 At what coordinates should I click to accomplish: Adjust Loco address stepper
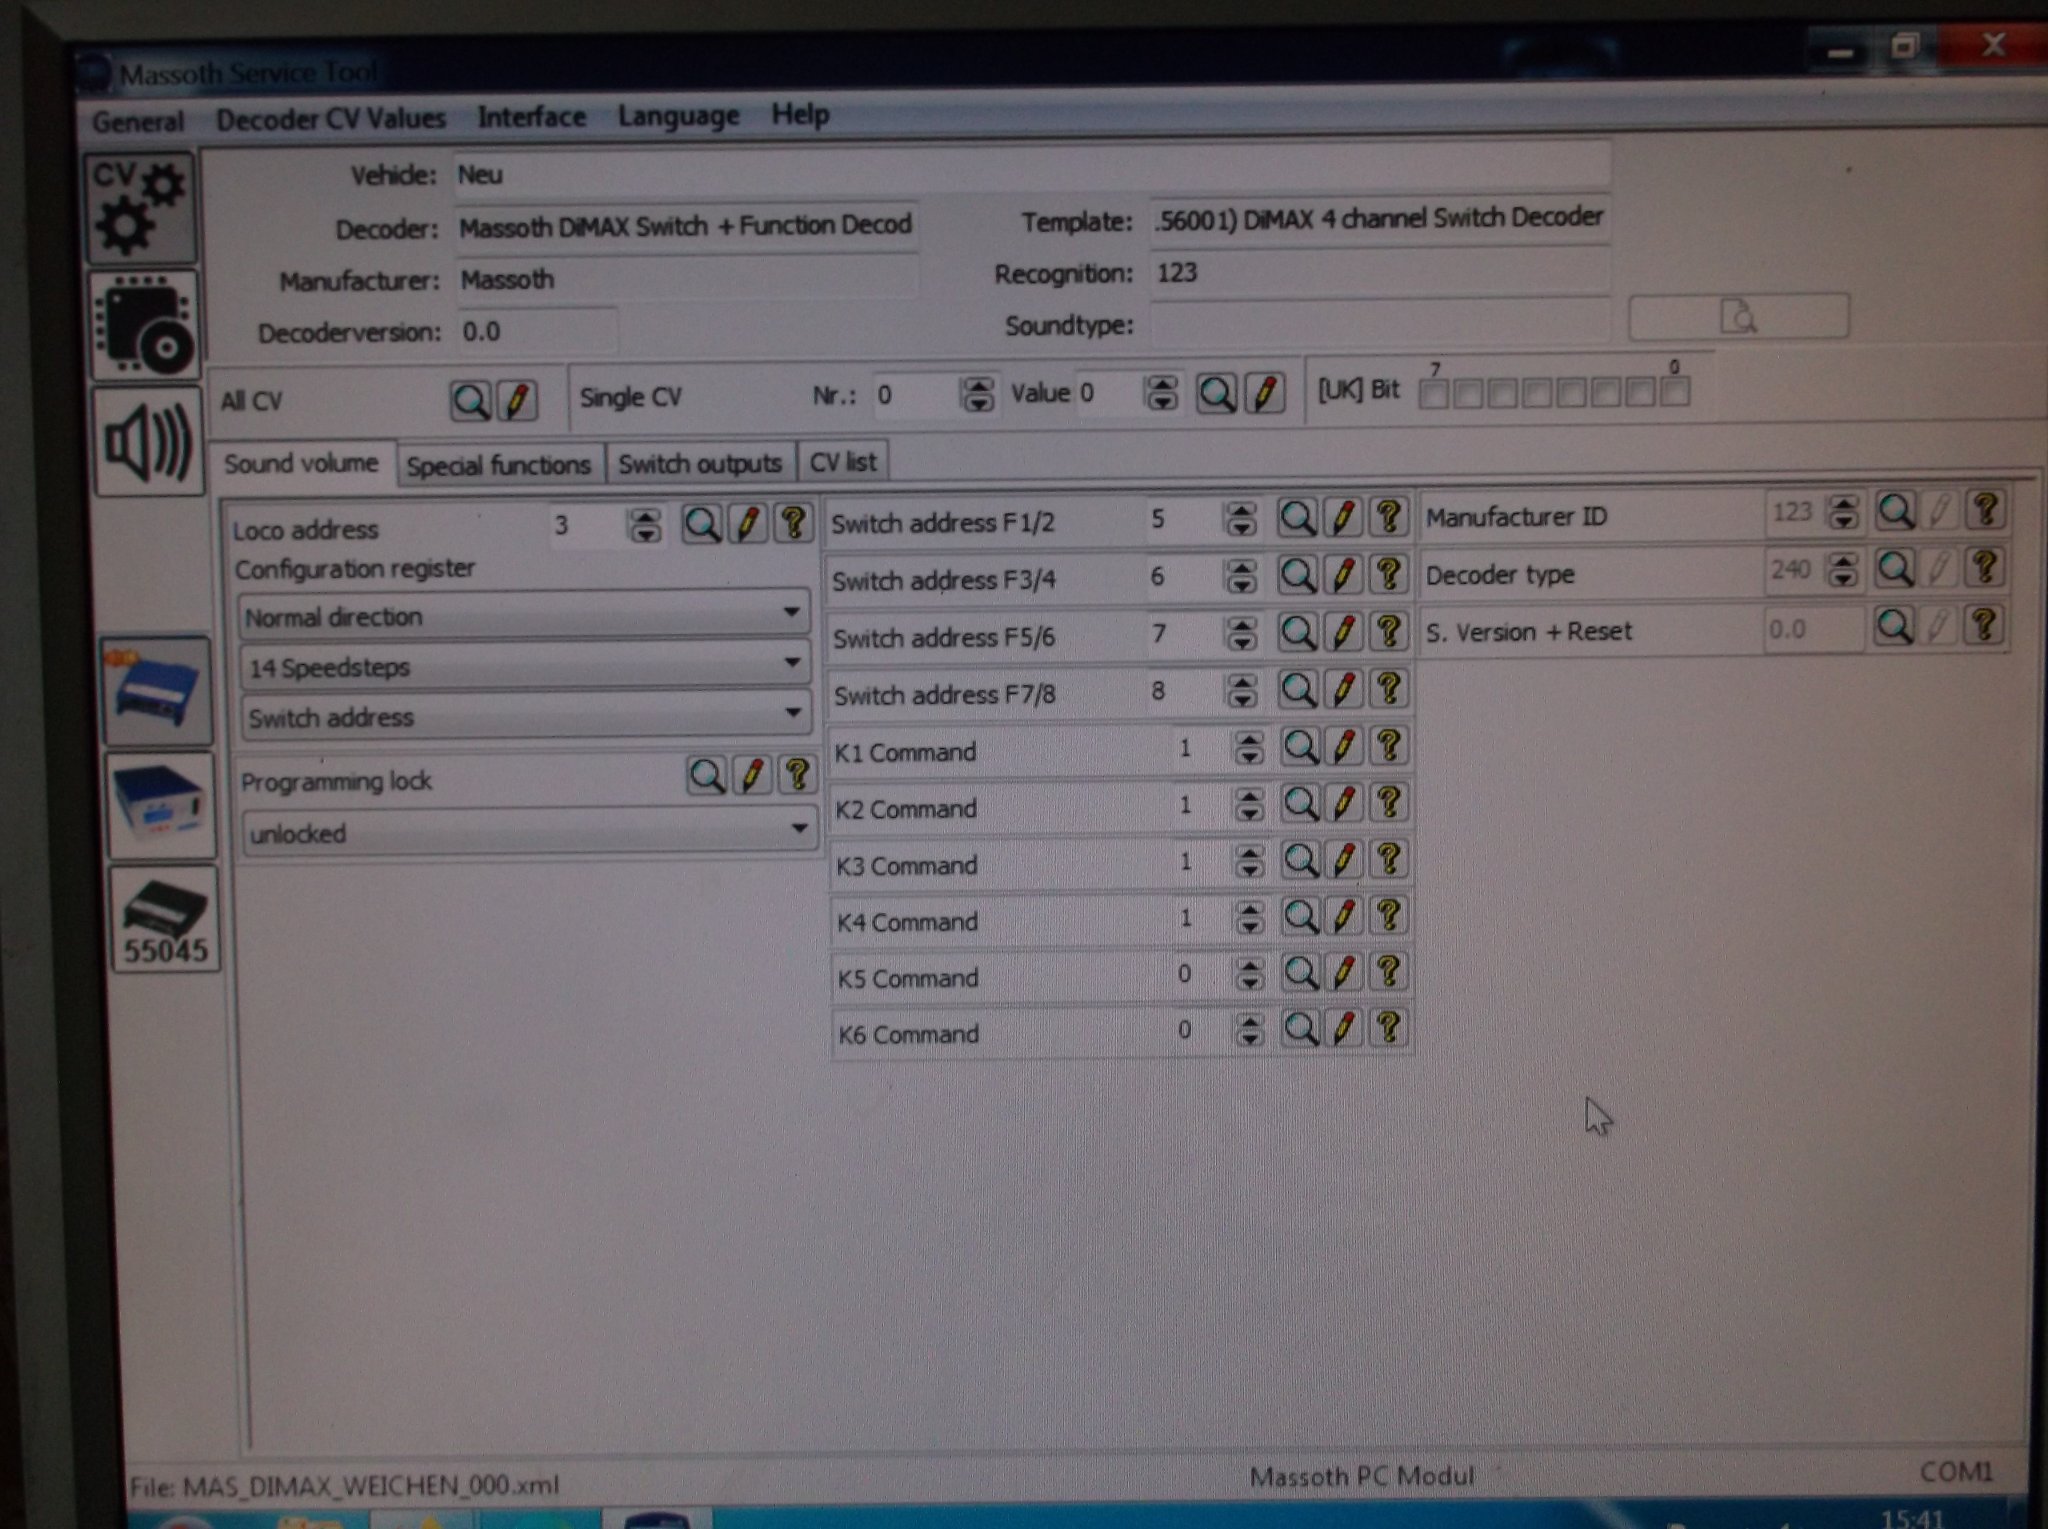pyautogui.click(x=645, y=525)
